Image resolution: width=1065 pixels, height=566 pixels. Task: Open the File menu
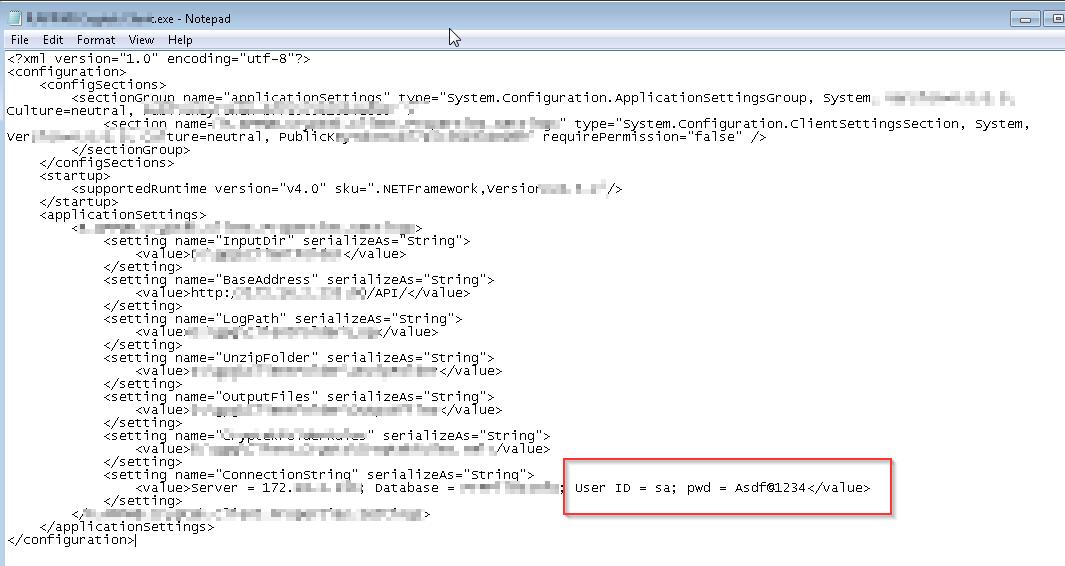click(20, 40)
